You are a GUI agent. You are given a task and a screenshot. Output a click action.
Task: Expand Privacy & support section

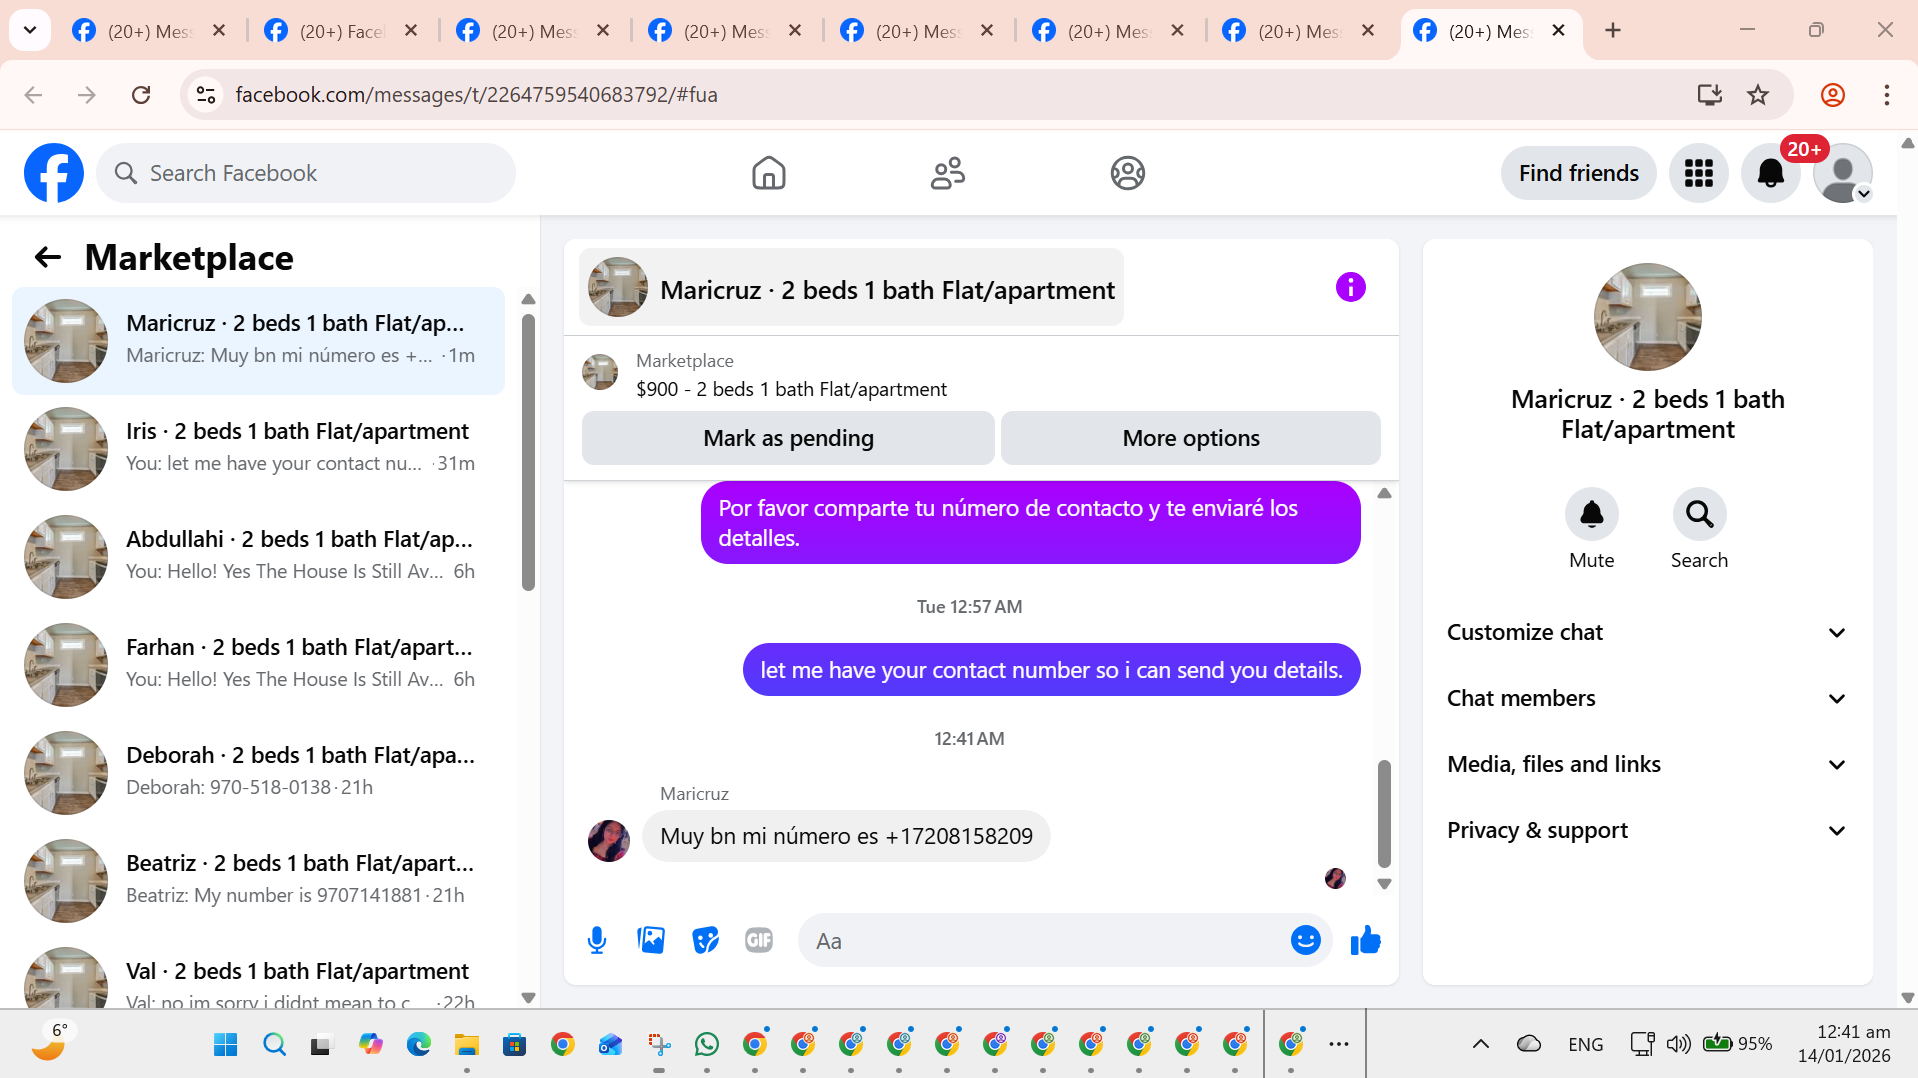pos(1647,830)
